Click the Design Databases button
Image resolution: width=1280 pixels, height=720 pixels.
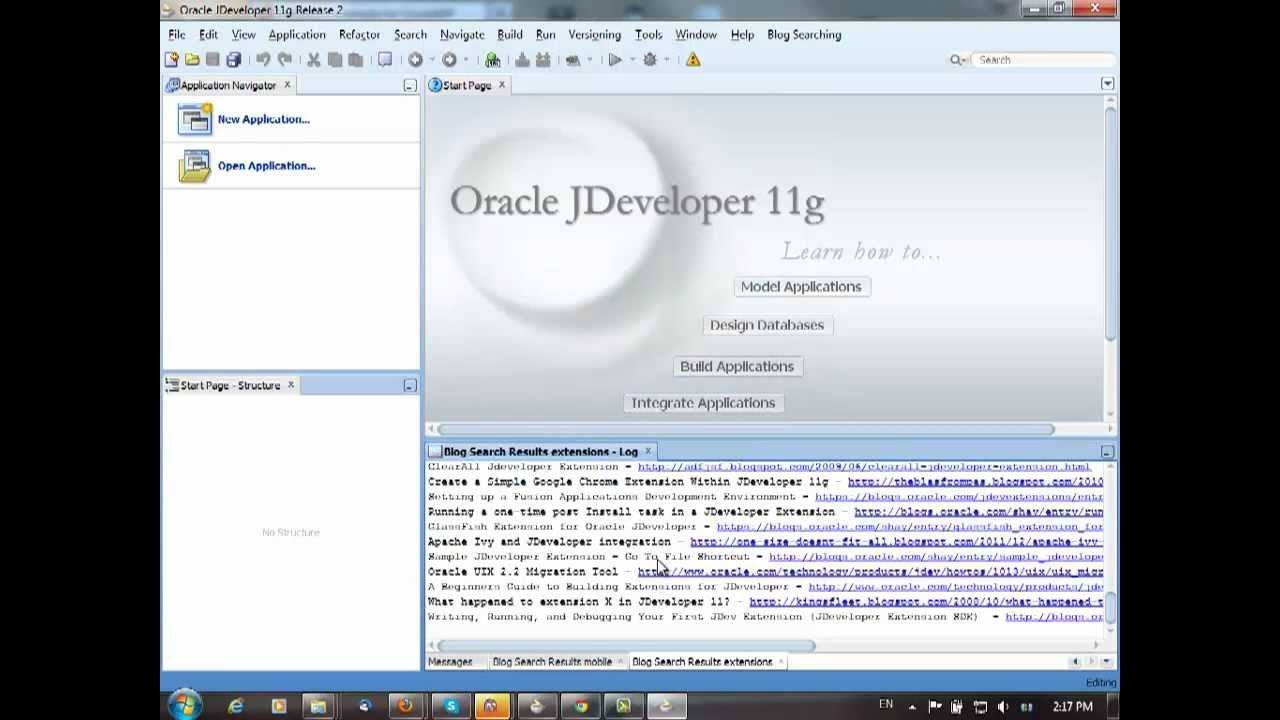click(767, 325)
